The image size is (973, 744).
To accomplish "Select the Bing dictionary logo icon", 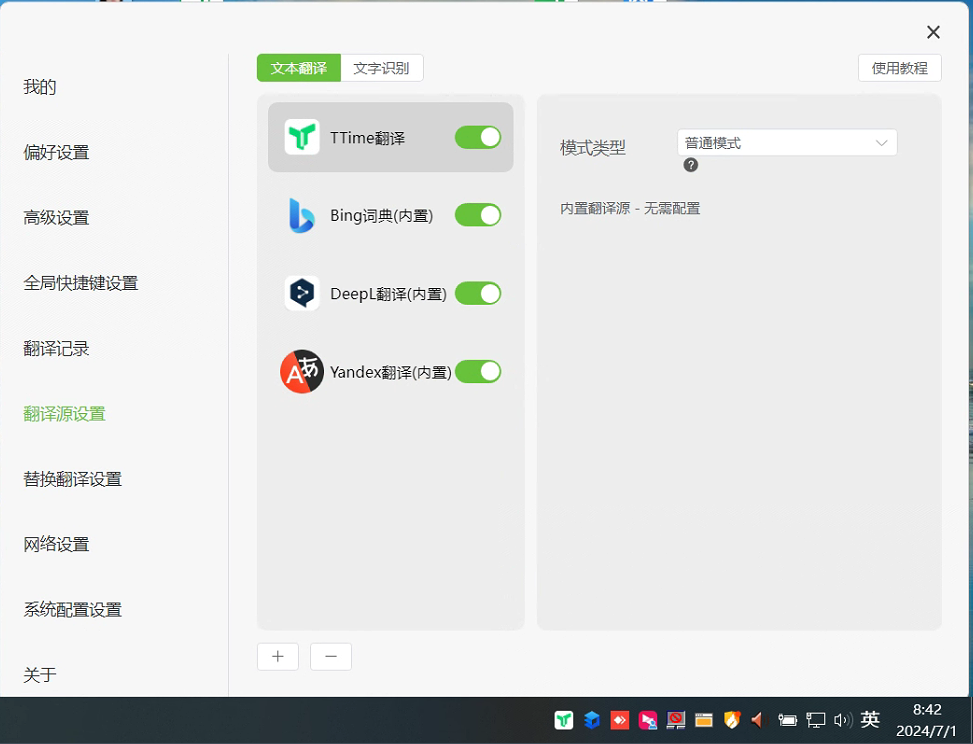I will 302,215.
